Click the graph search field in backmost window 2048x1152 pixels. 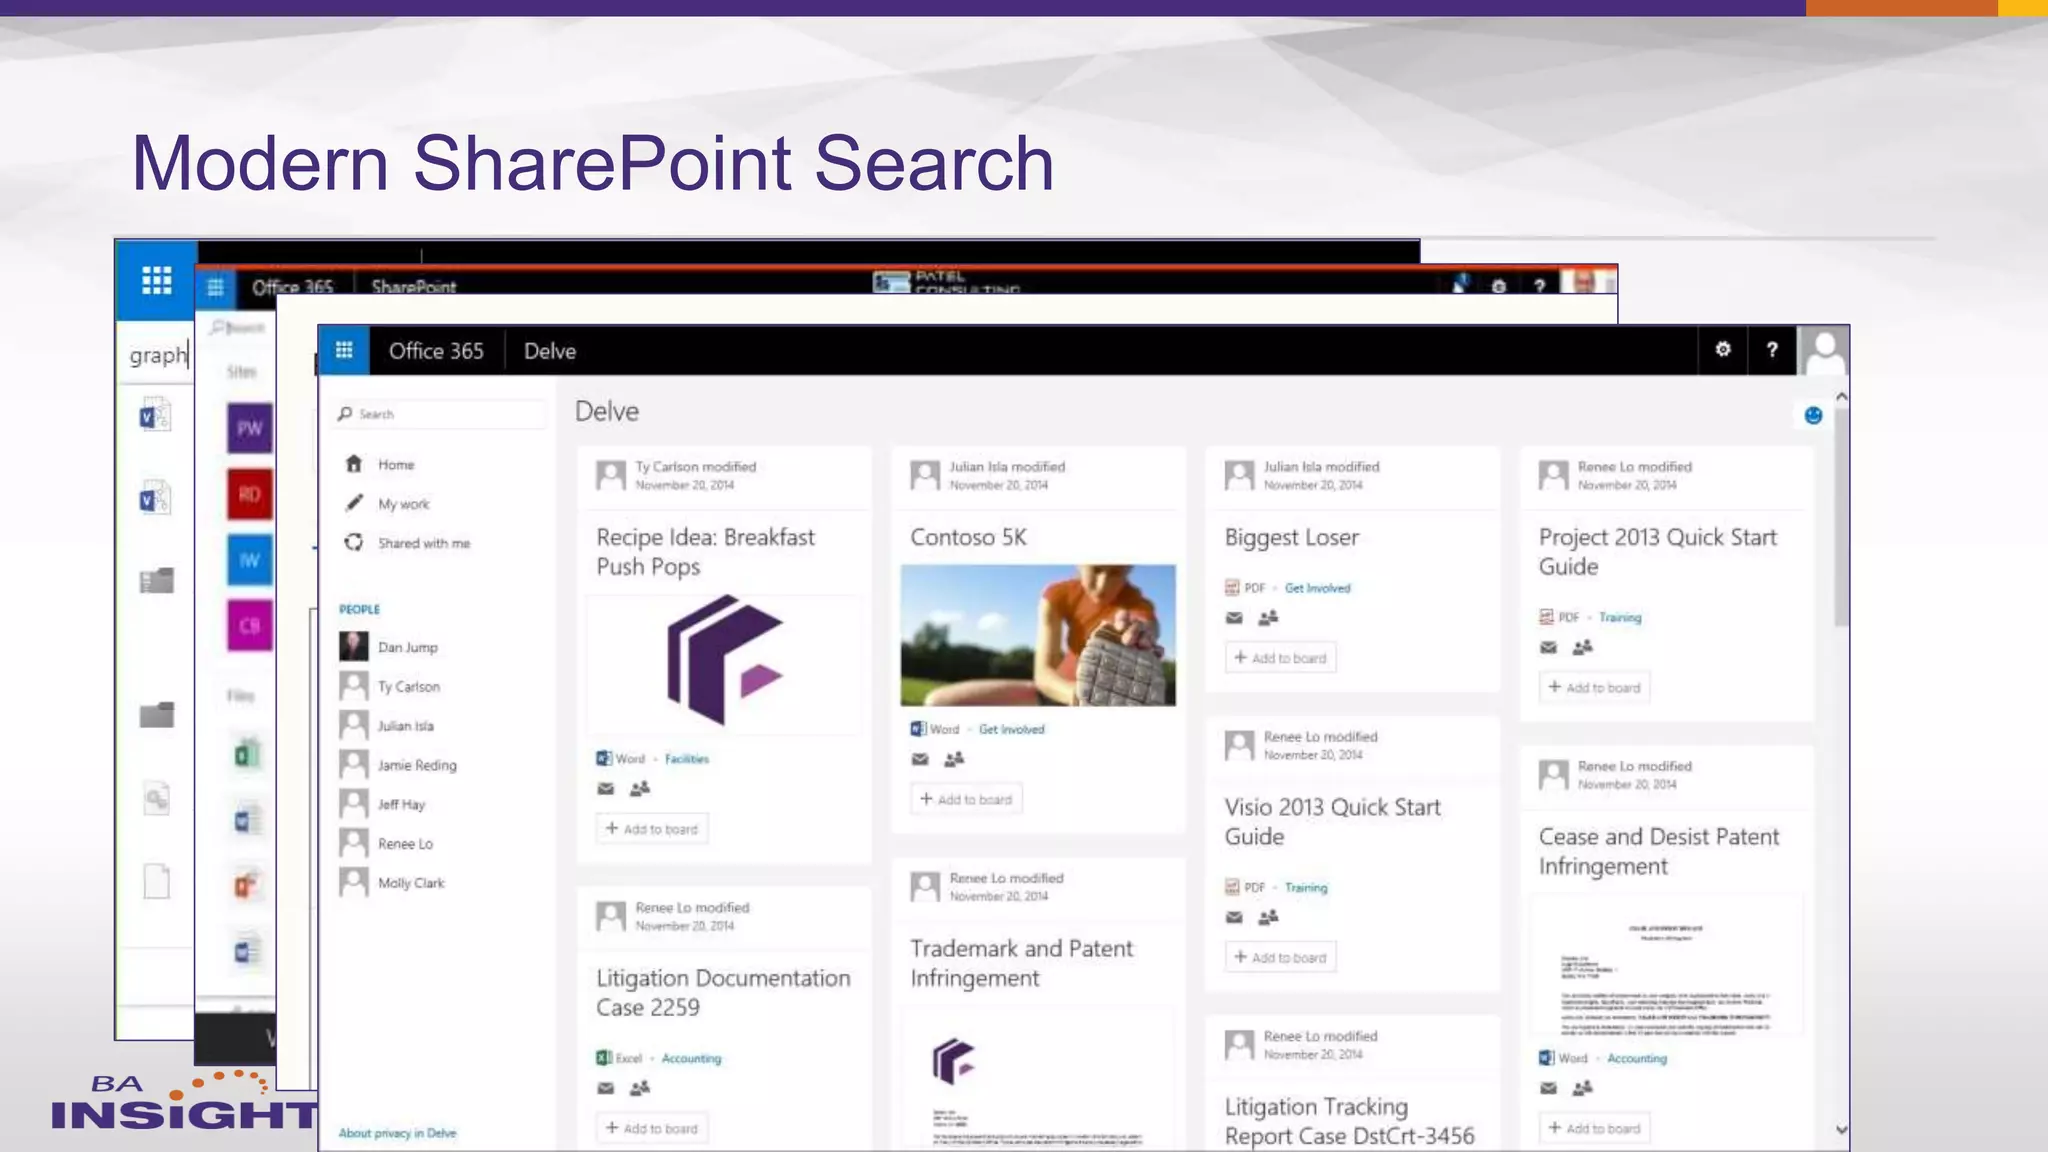(x=158, y=355)
